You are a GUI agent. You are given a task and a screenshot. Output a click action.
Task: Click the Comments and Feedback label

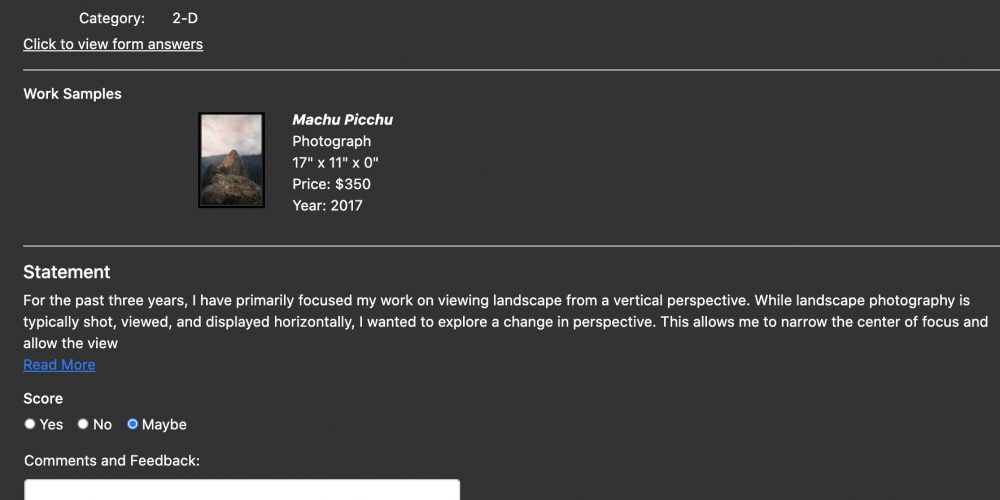pyautogui.click(x=112, y=460)
